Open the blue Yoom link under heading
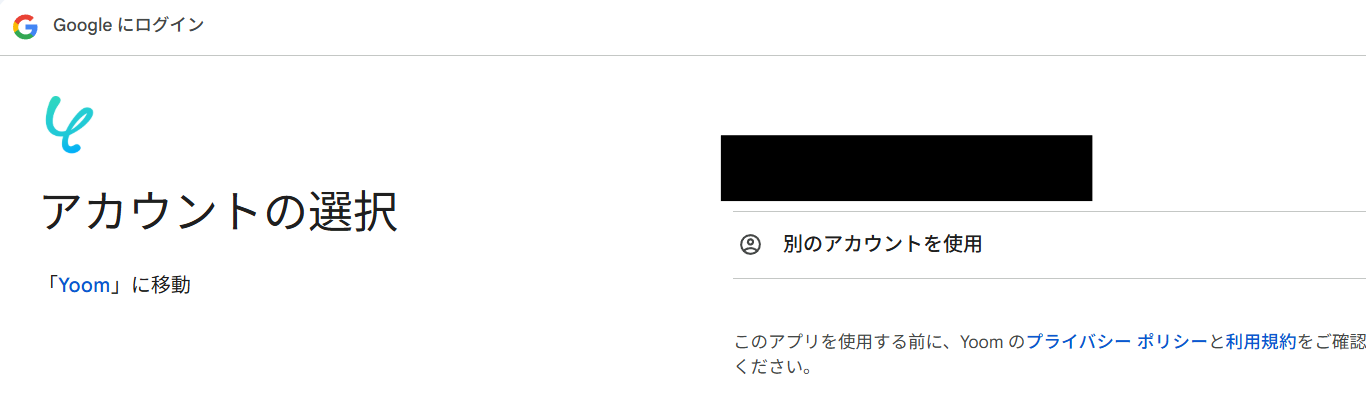Image resolution: width=1366 pixels, height=402 pixels. click(x=84, y=285)
